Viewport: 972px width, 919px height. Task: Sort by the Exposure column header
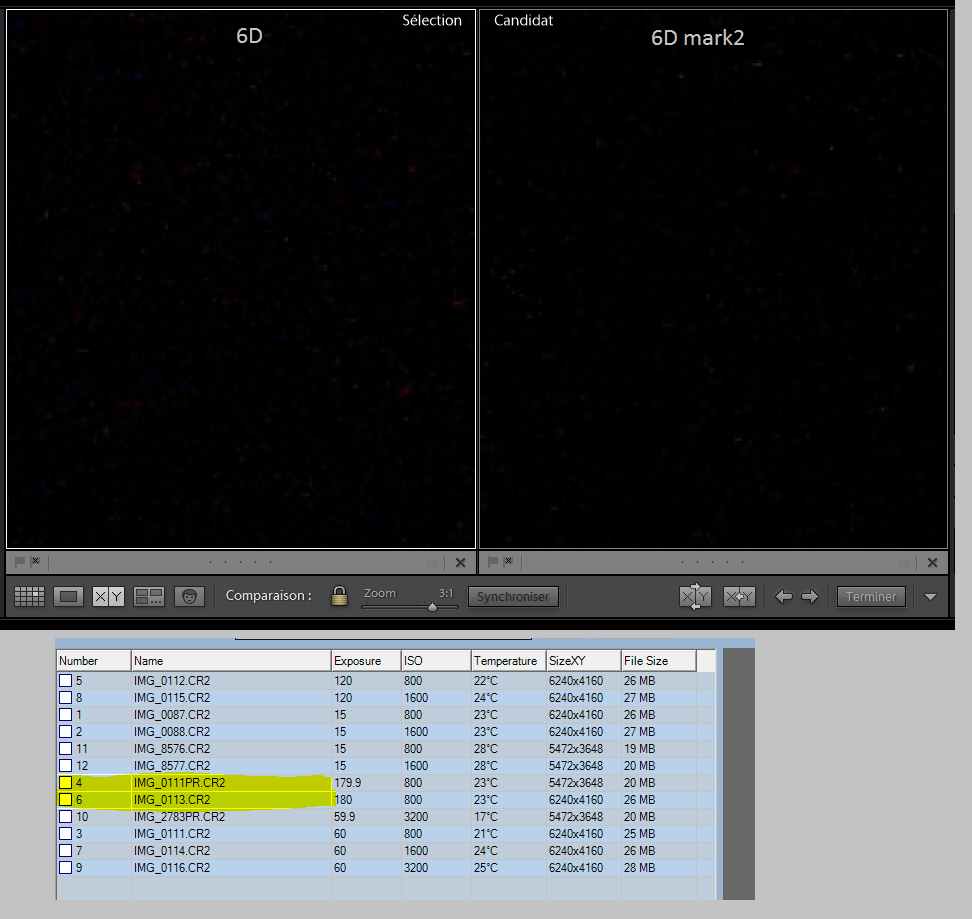pyautogui.click(x=366, y=661)
